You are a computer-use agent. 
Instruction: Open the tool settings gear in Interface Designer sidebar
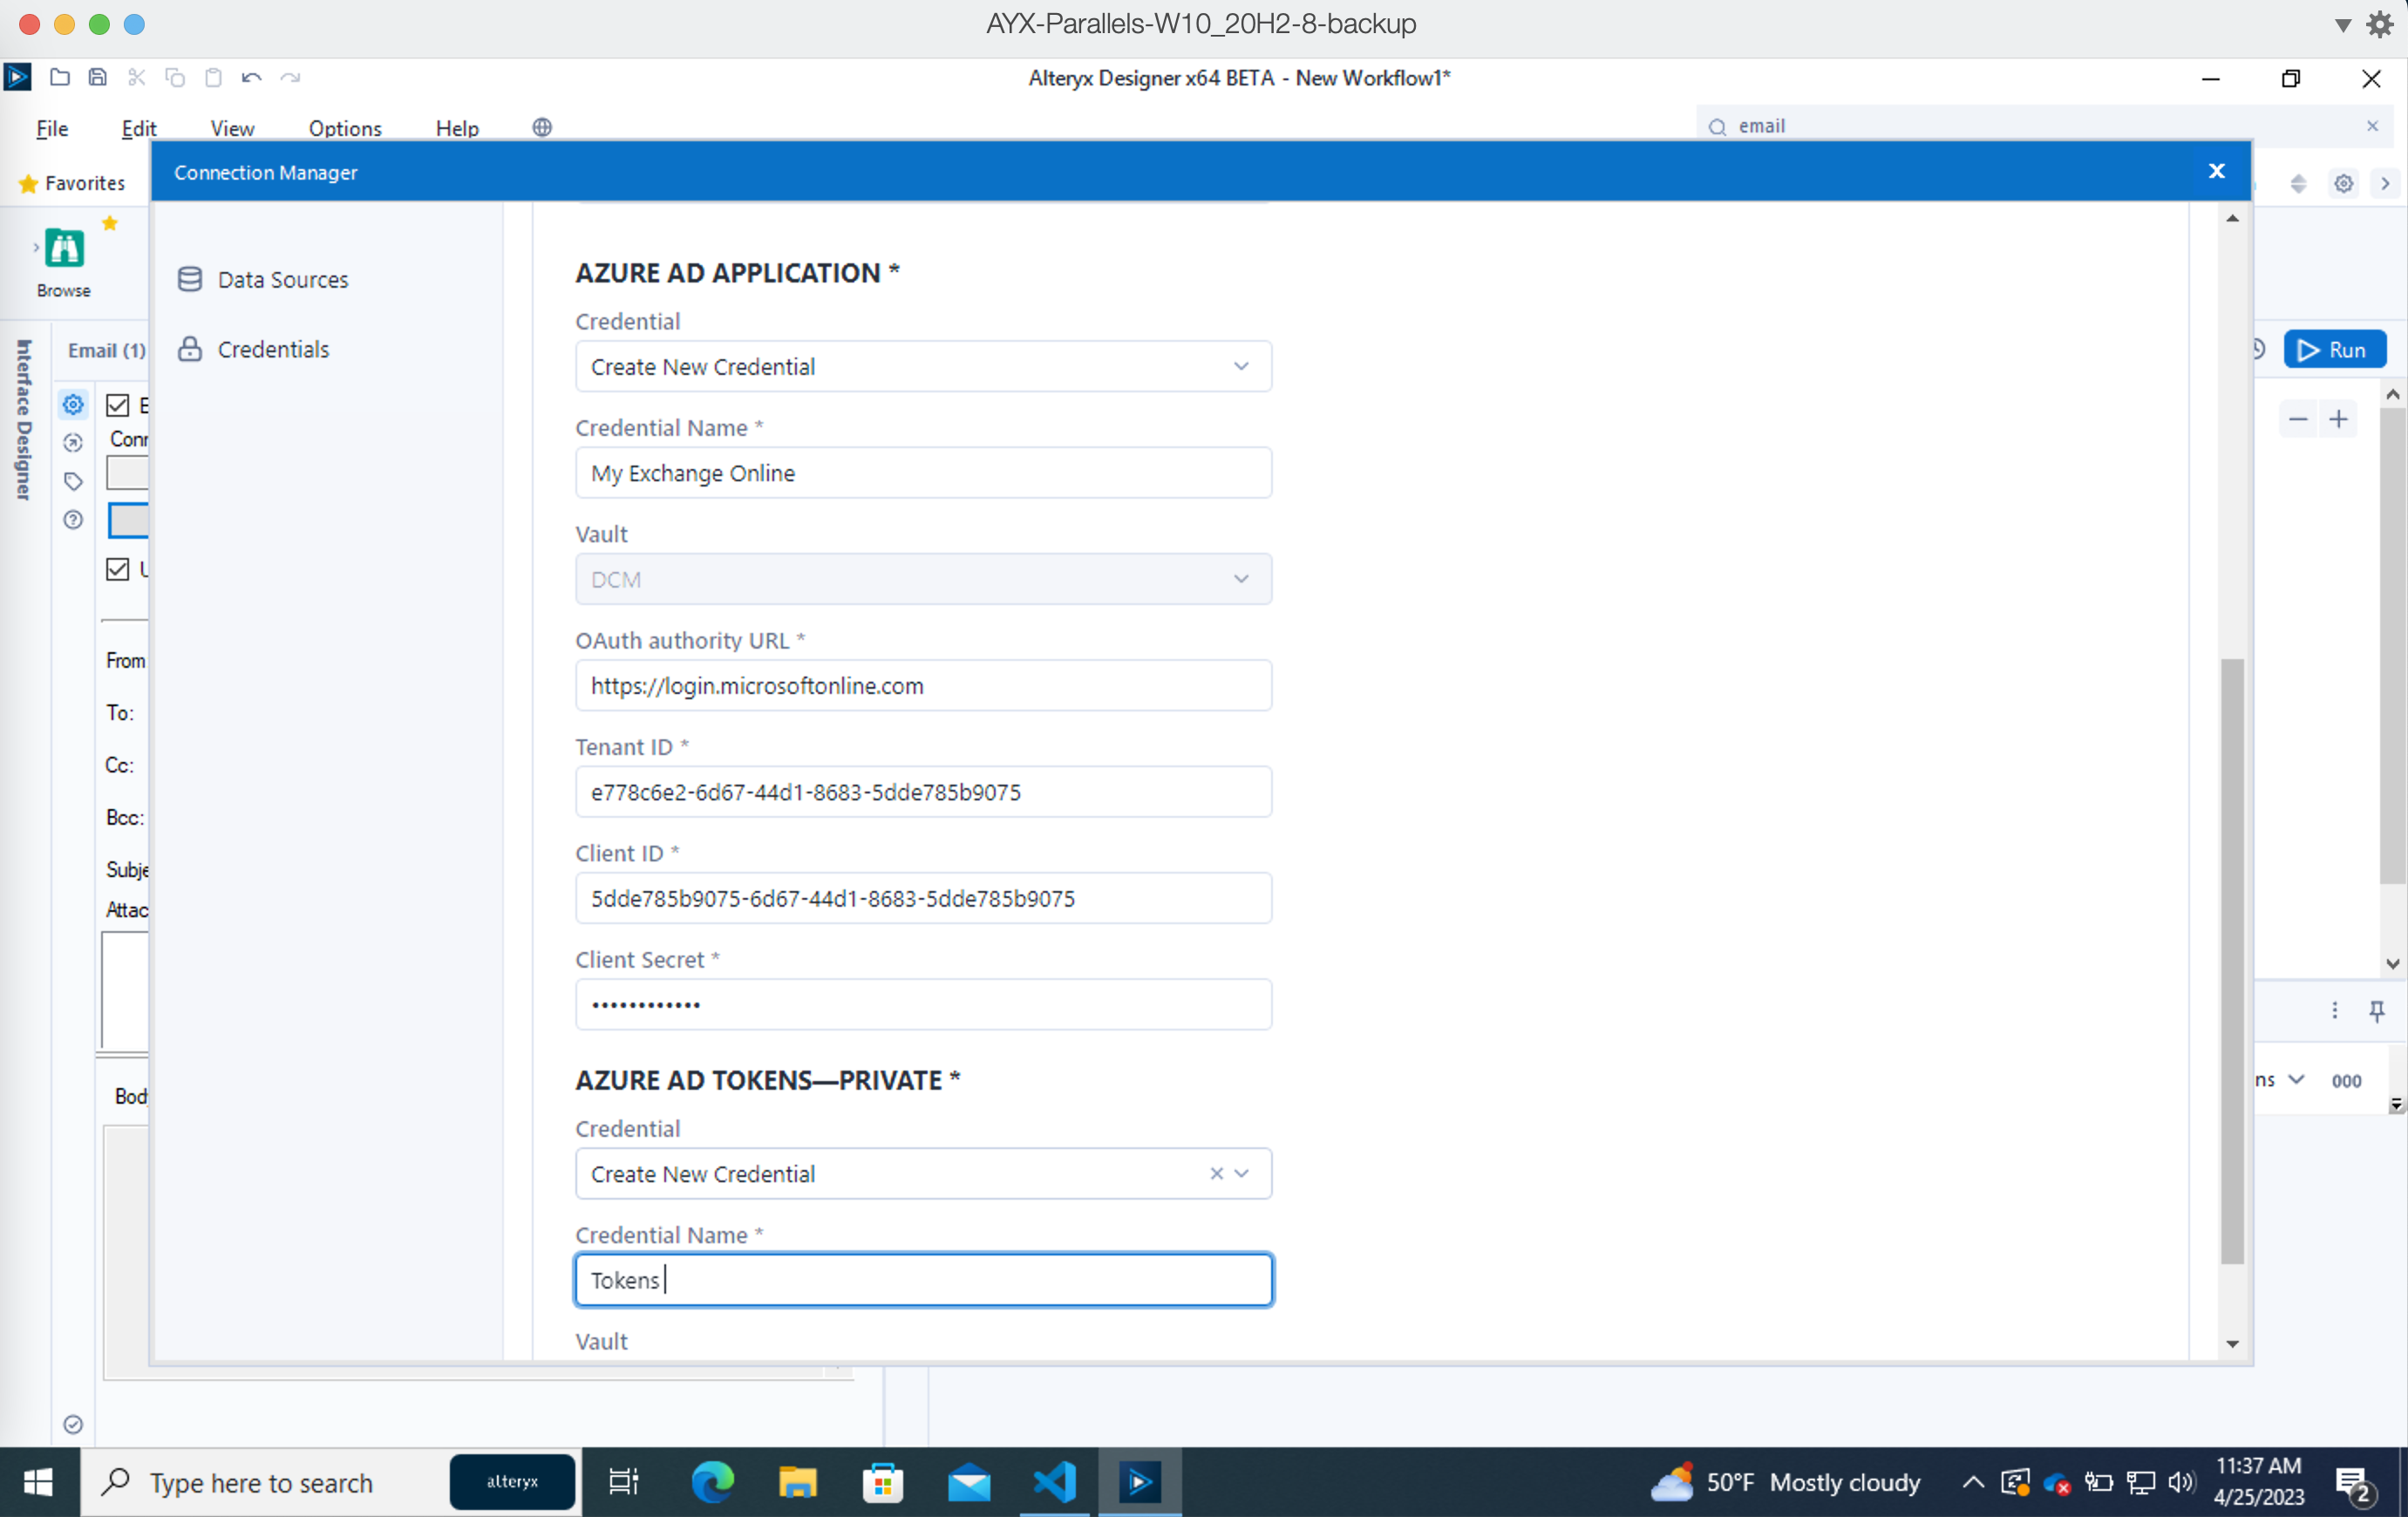(73, 405)
